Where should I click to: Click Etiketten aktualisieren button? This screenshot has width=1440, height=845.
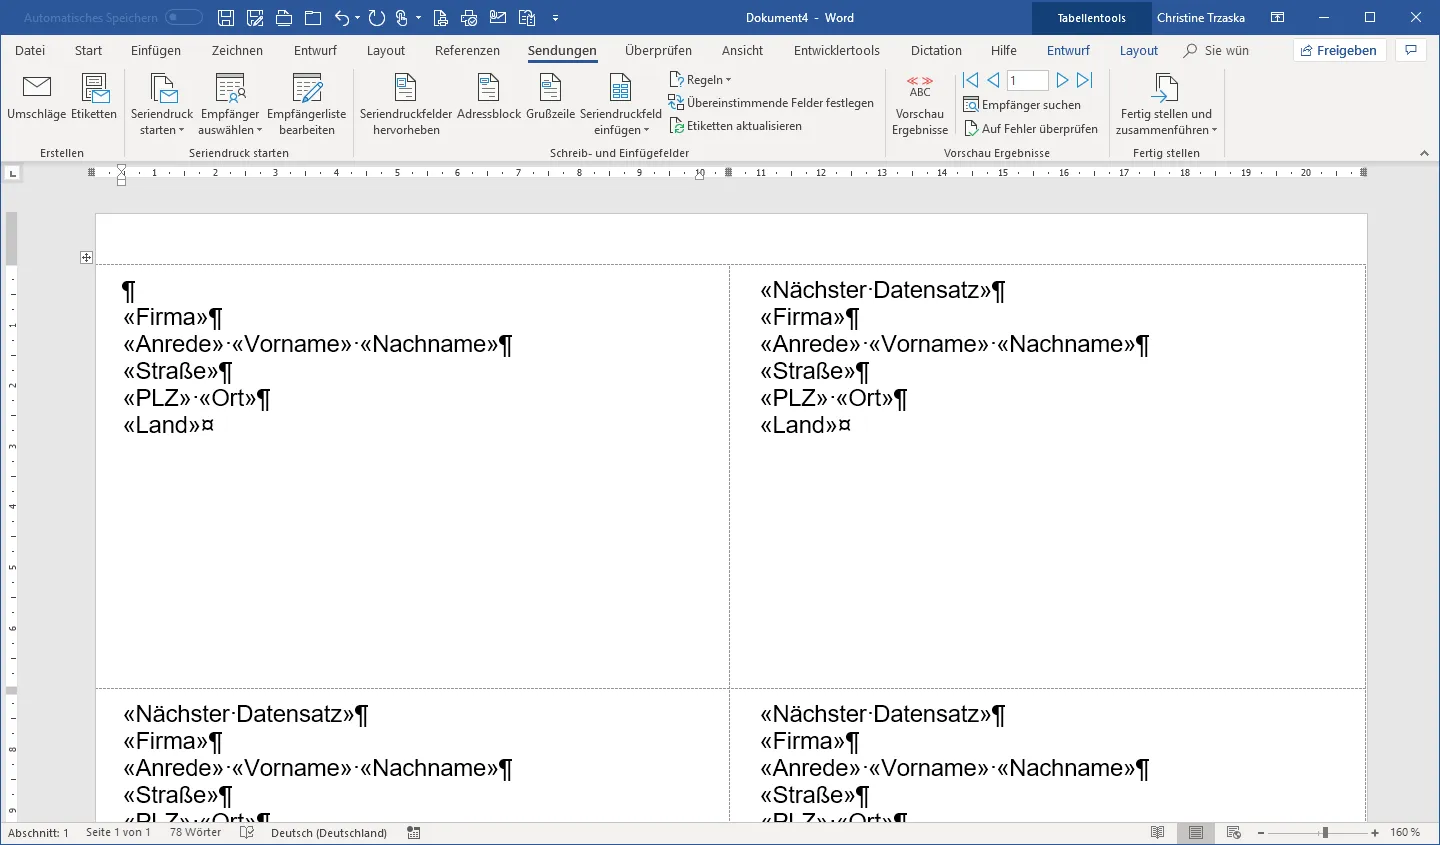pyautogui.click(x=736, y=126)
